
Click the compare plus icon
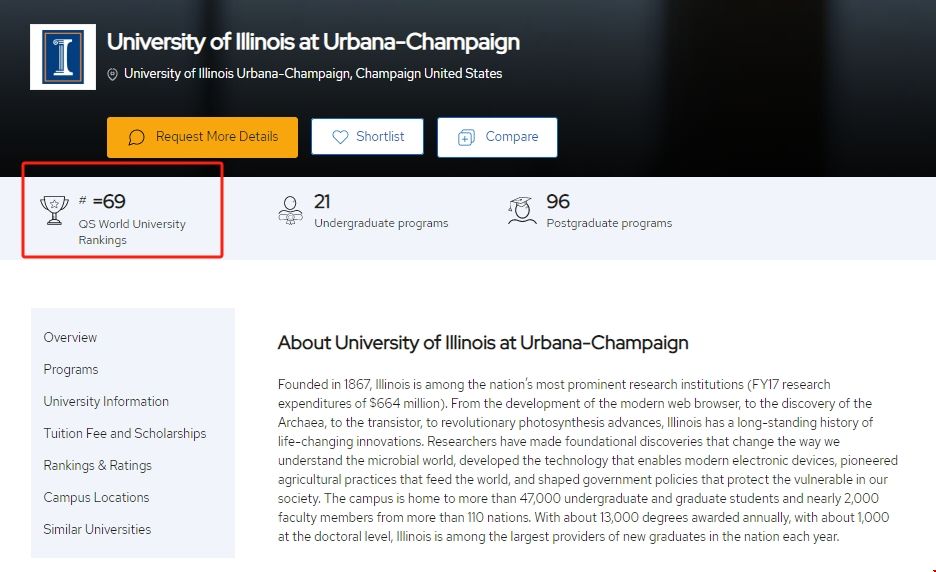point(466,138)
